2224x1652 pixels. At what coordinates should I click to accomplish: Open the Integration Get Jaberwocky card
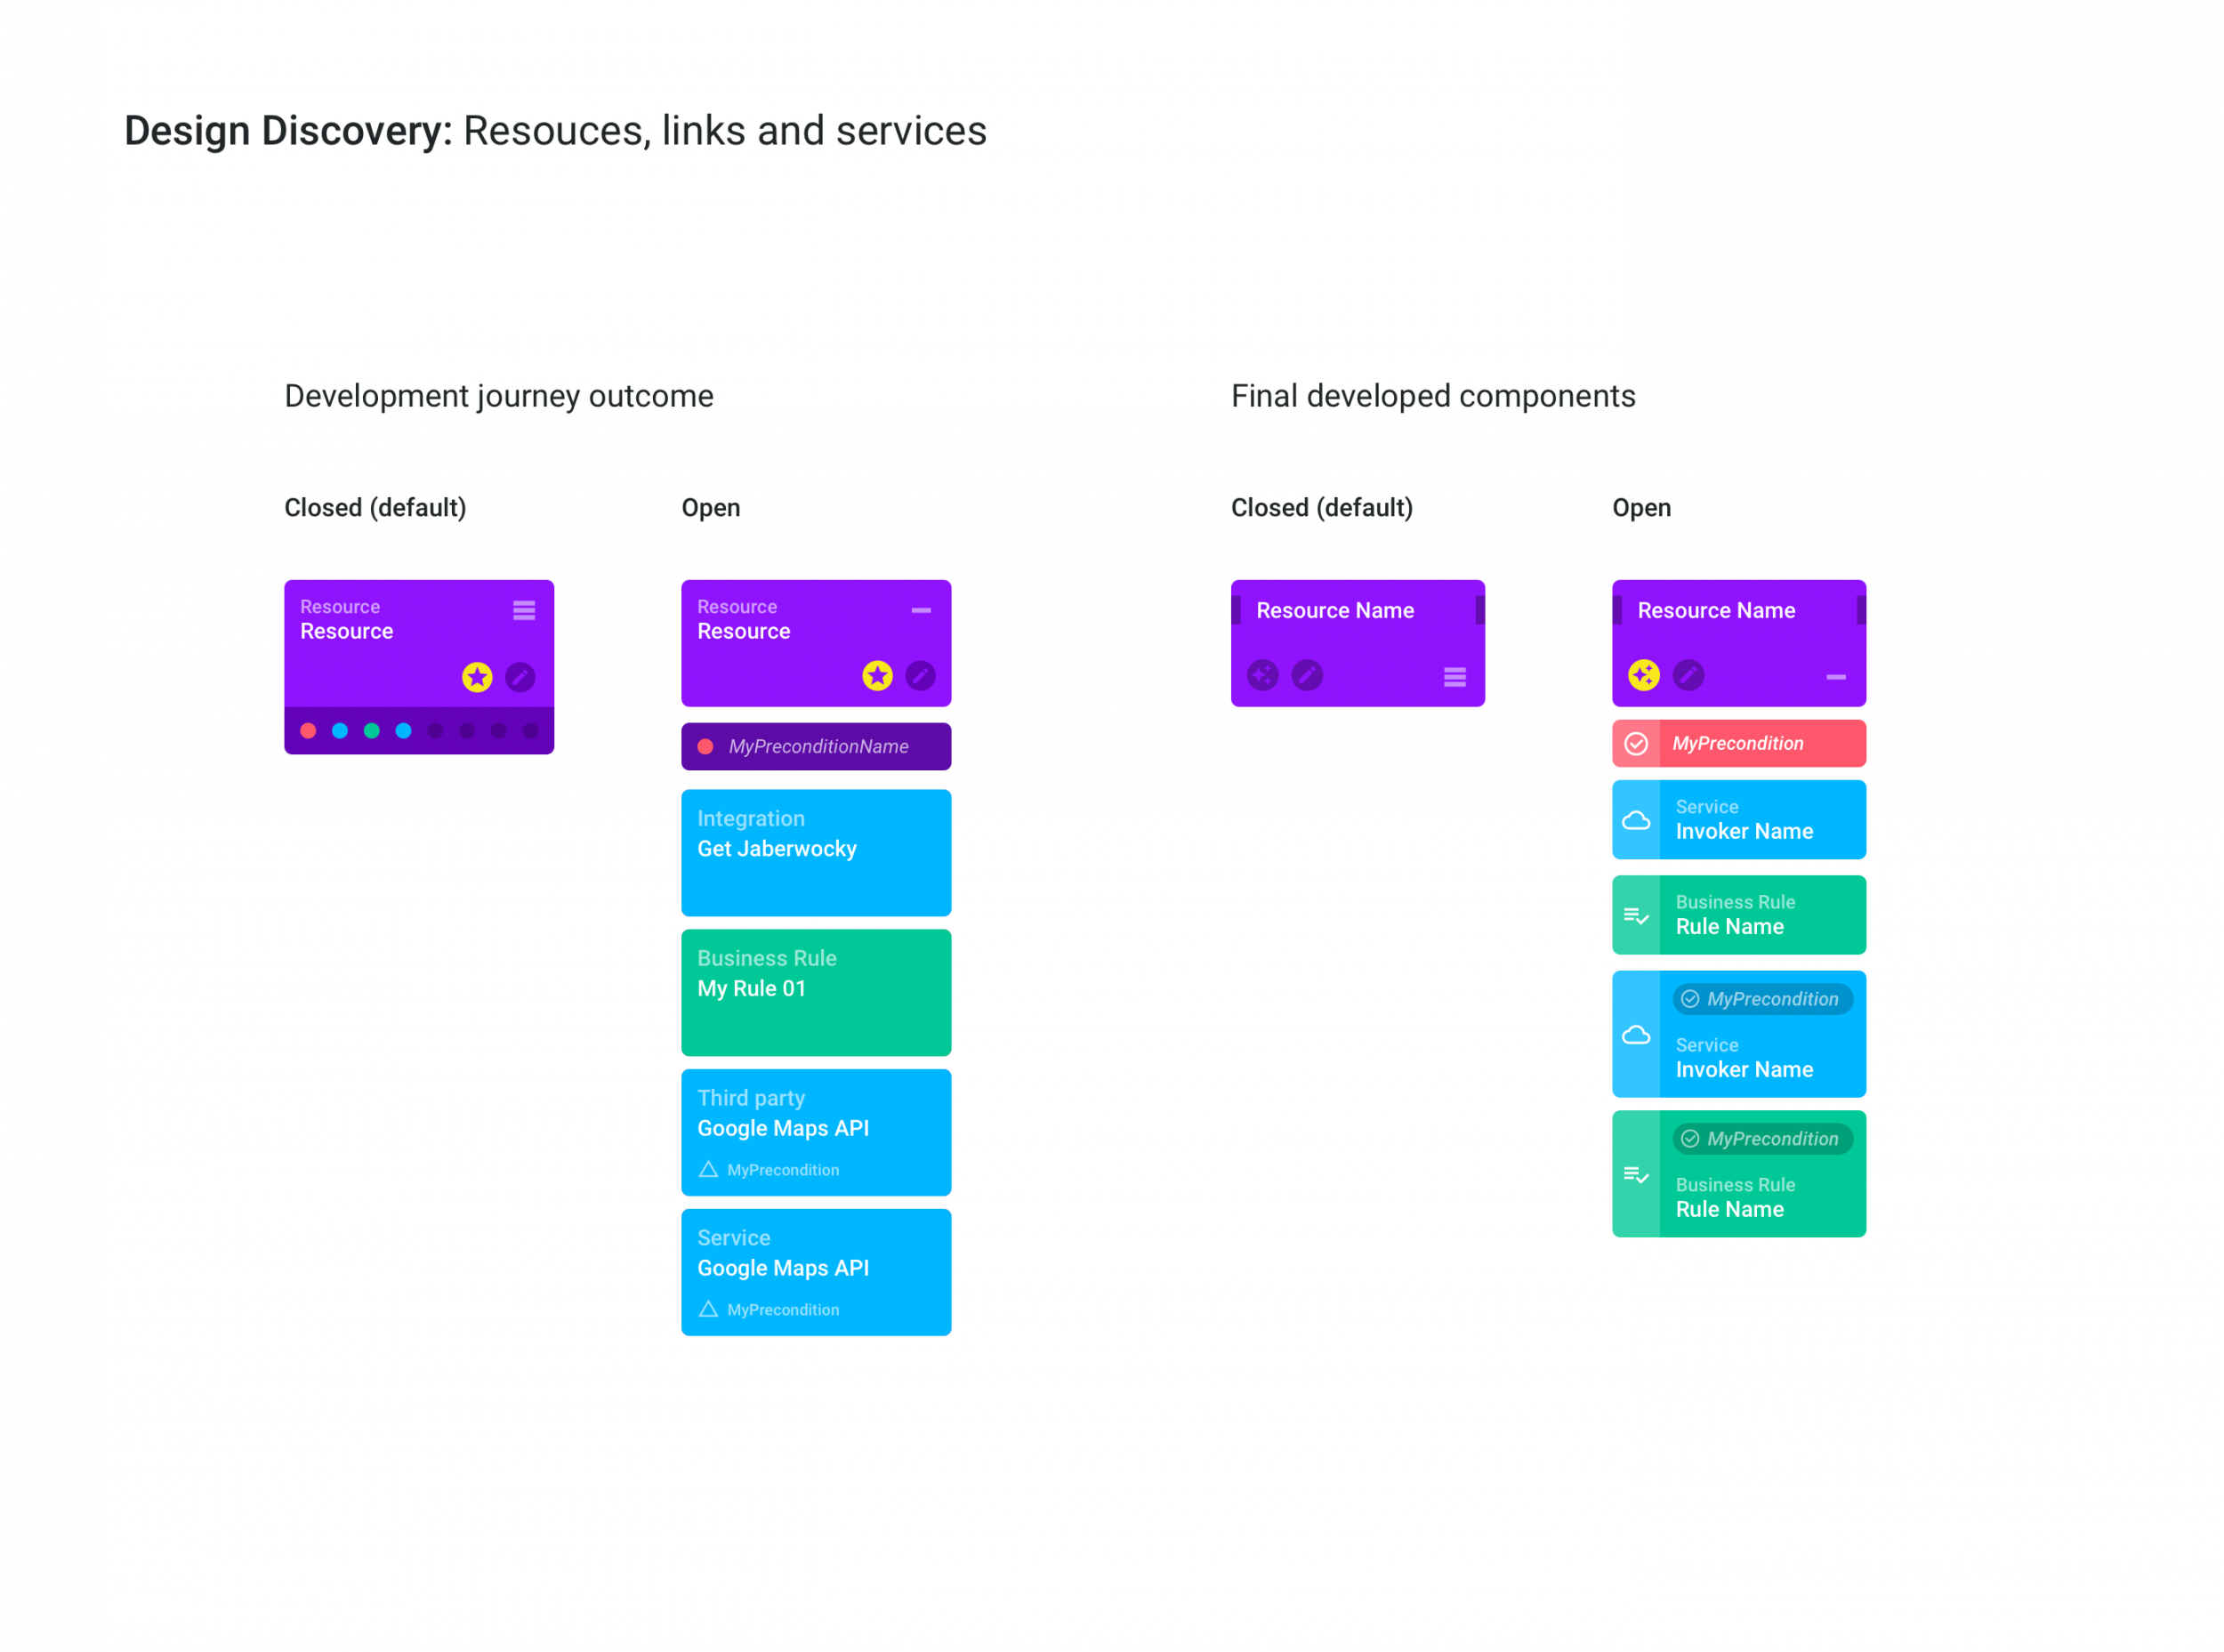816,852
